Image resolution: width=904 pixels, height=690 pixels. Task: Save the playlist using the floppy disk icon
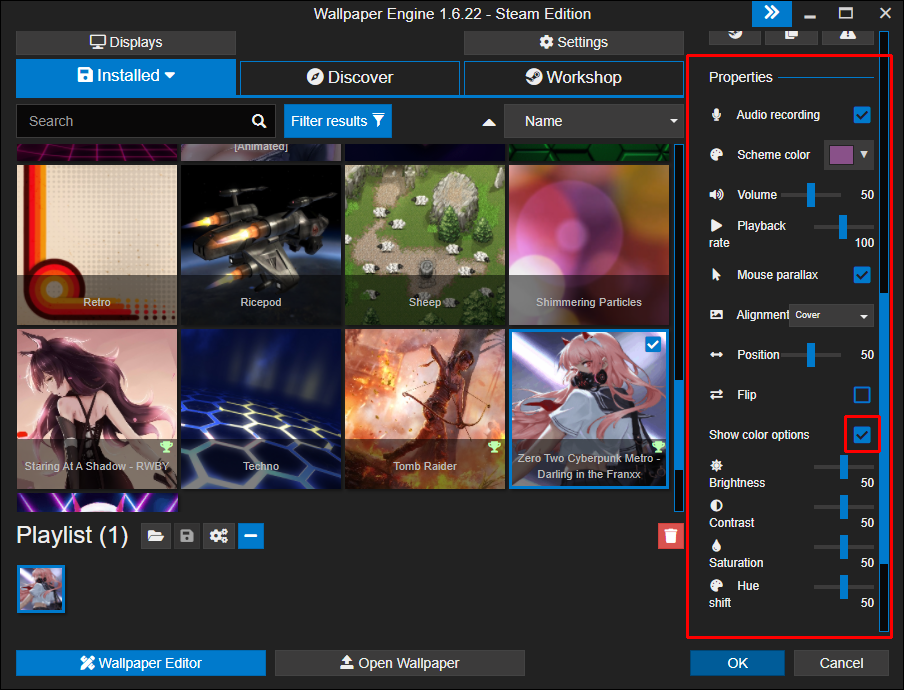[187, 536]
